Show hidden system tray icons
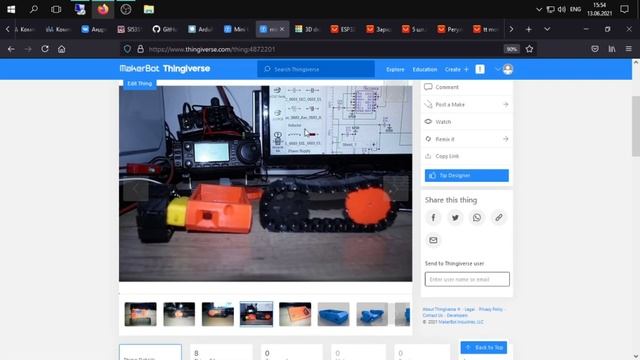This screenshot has width=640, height=360. click(x=539, y=9)
